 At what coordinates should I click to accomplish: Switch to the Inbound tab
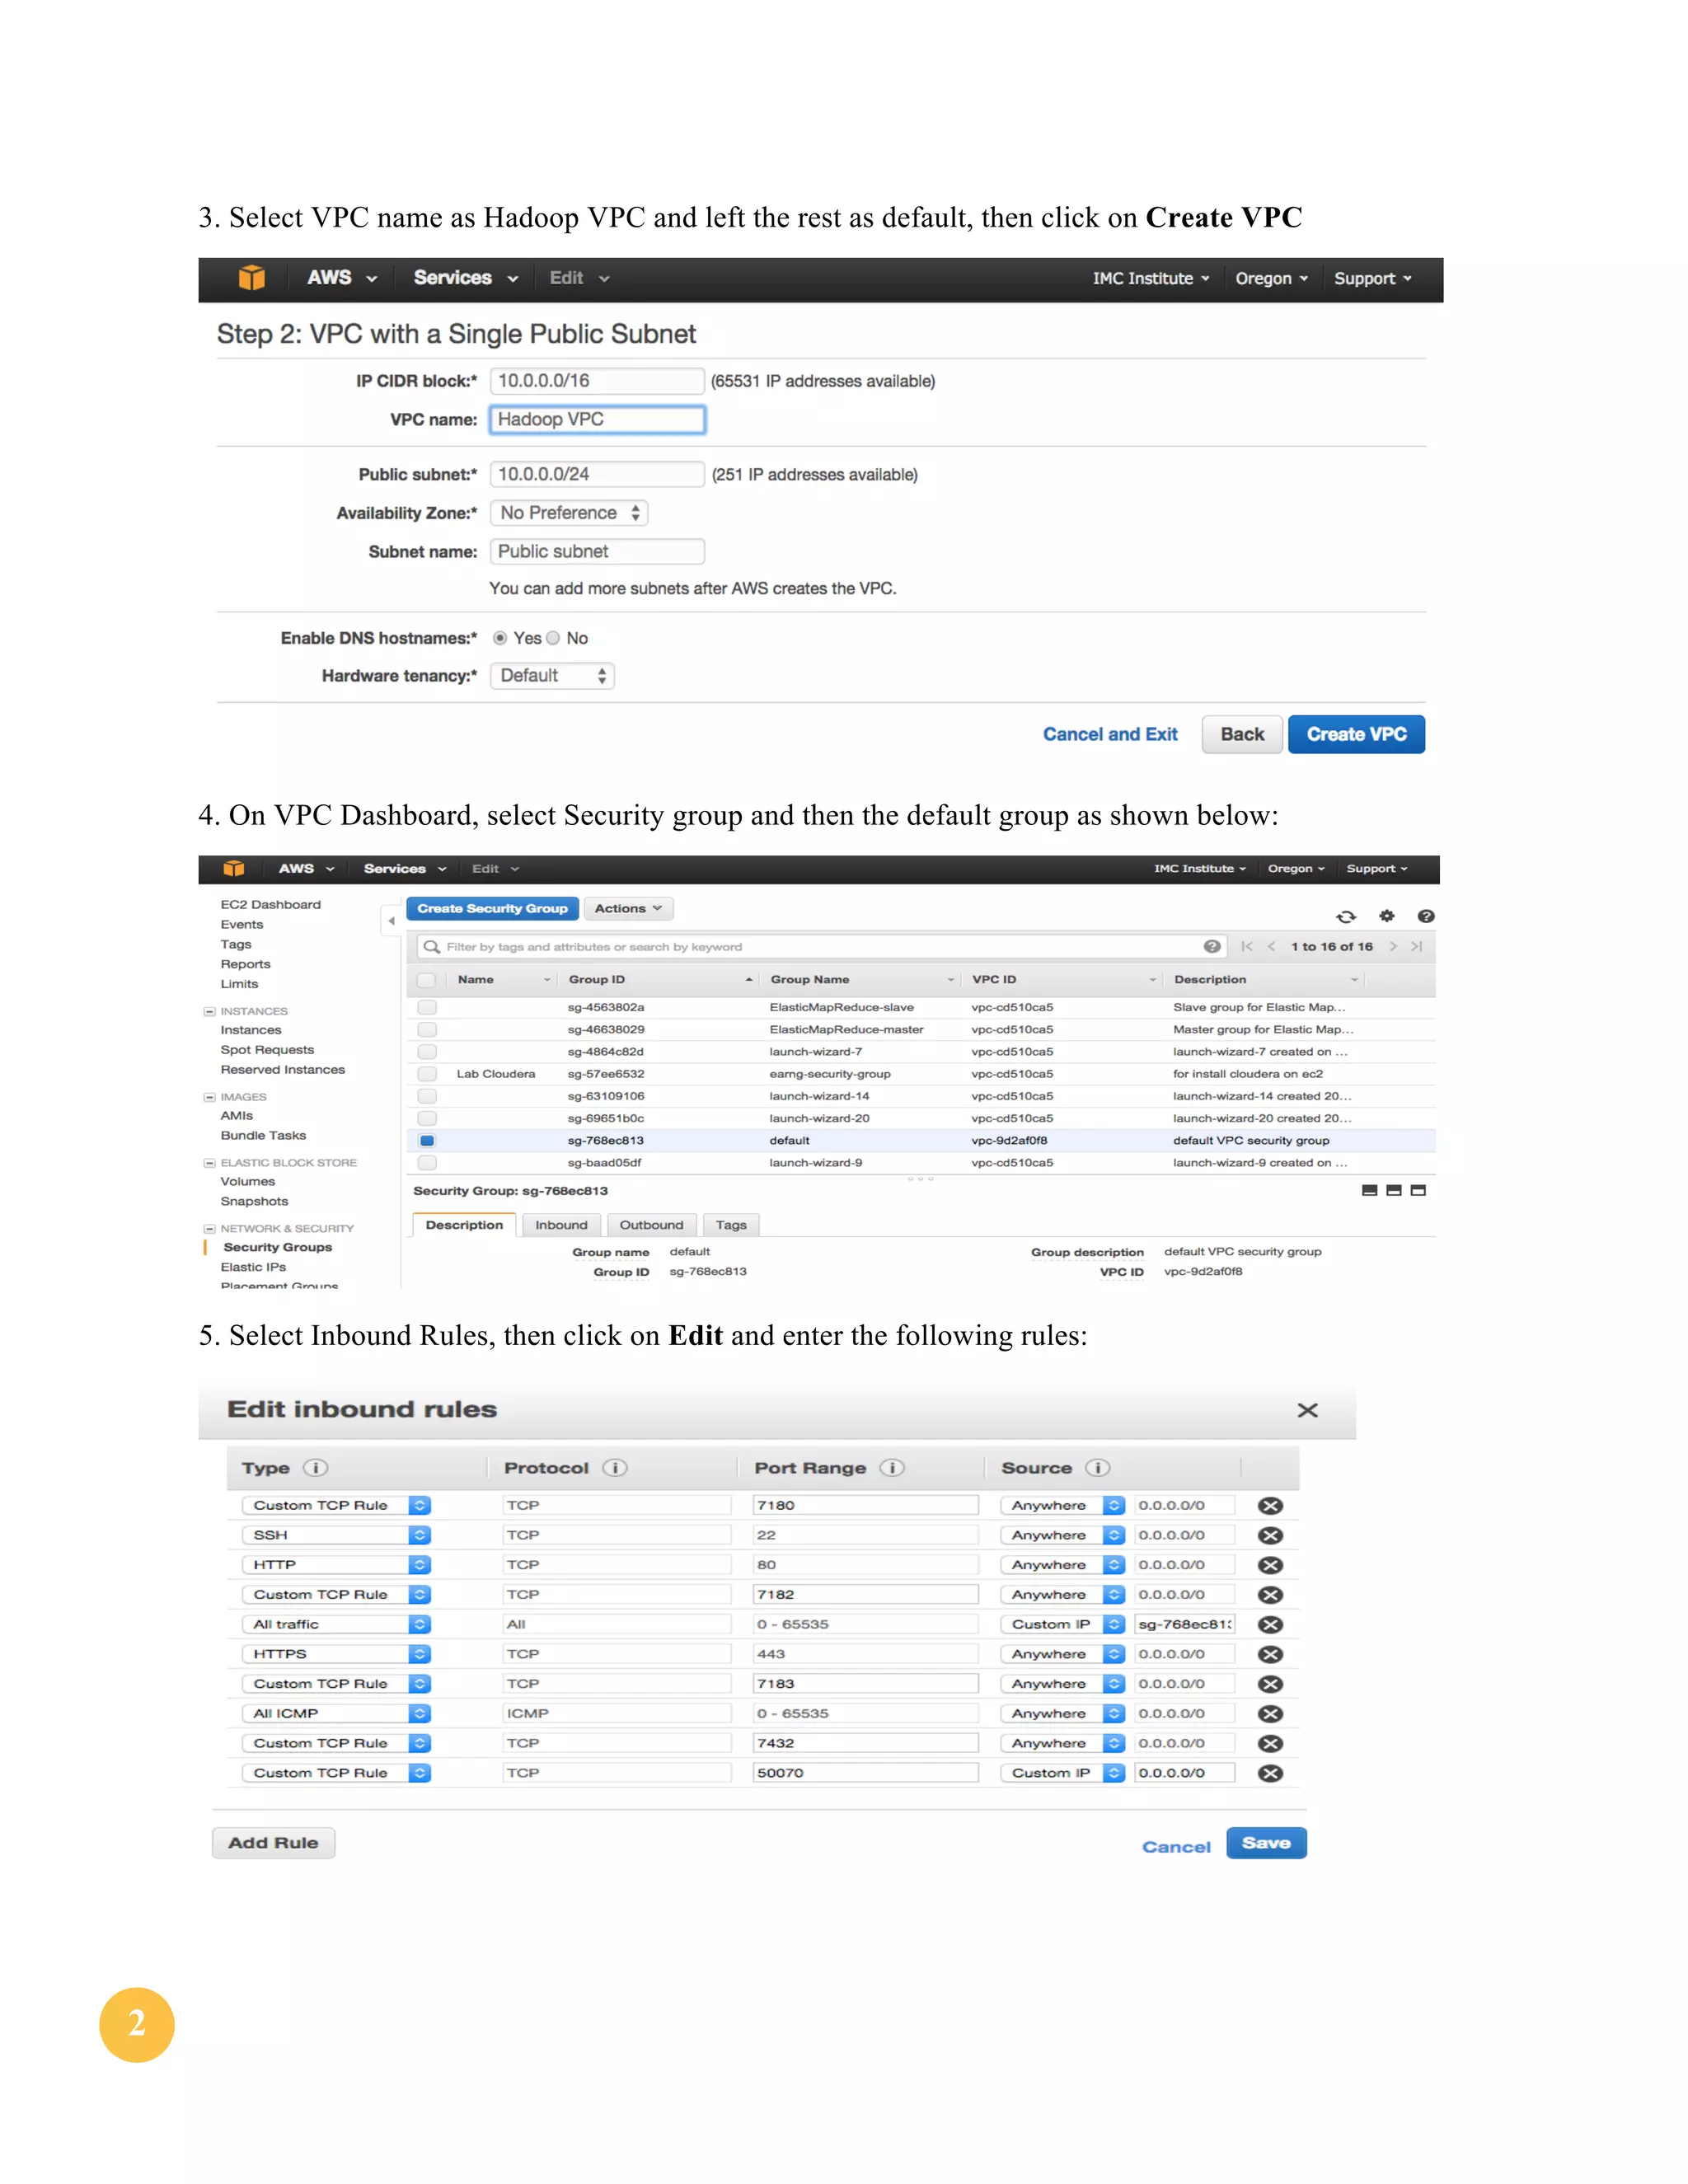561,1225
